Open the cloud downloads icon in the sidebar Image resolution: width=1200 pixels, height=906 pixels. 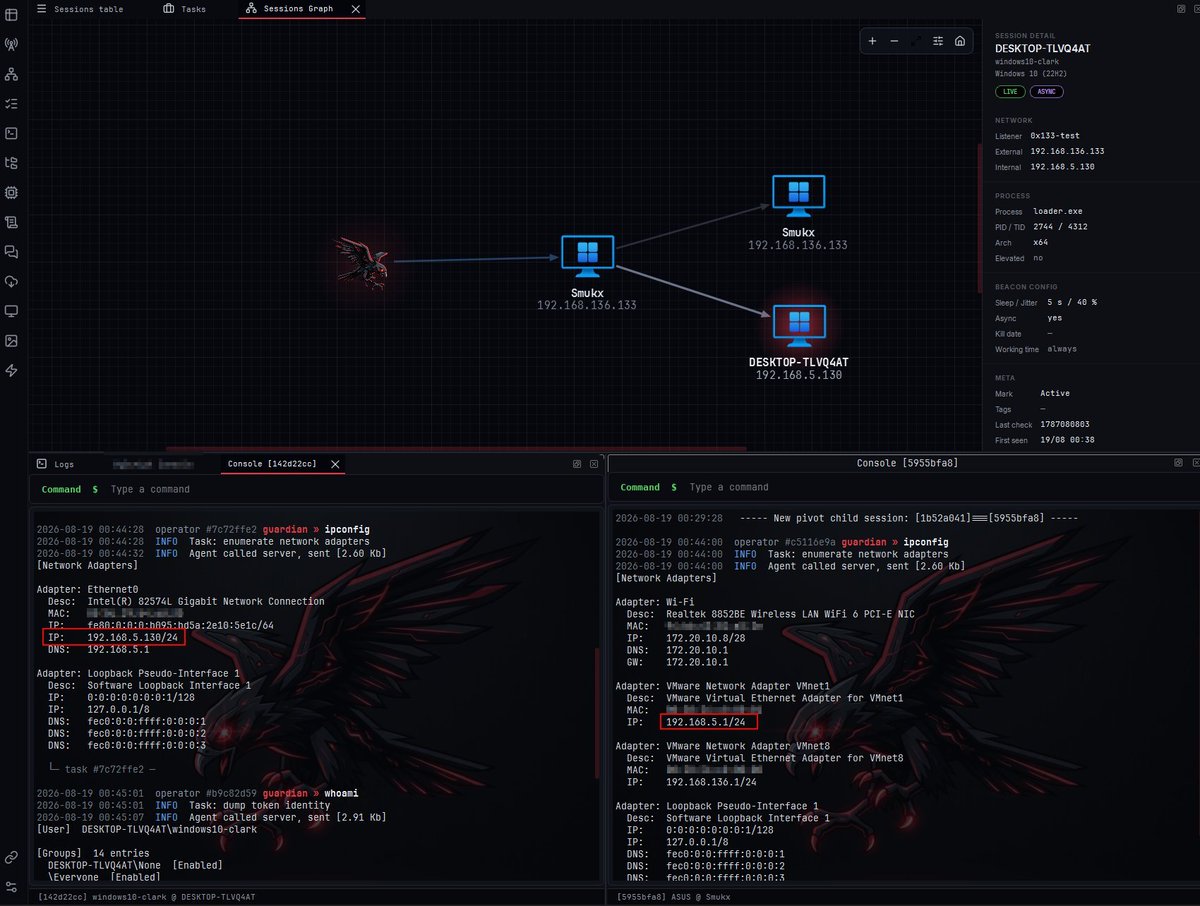click(x=12, y=281)
